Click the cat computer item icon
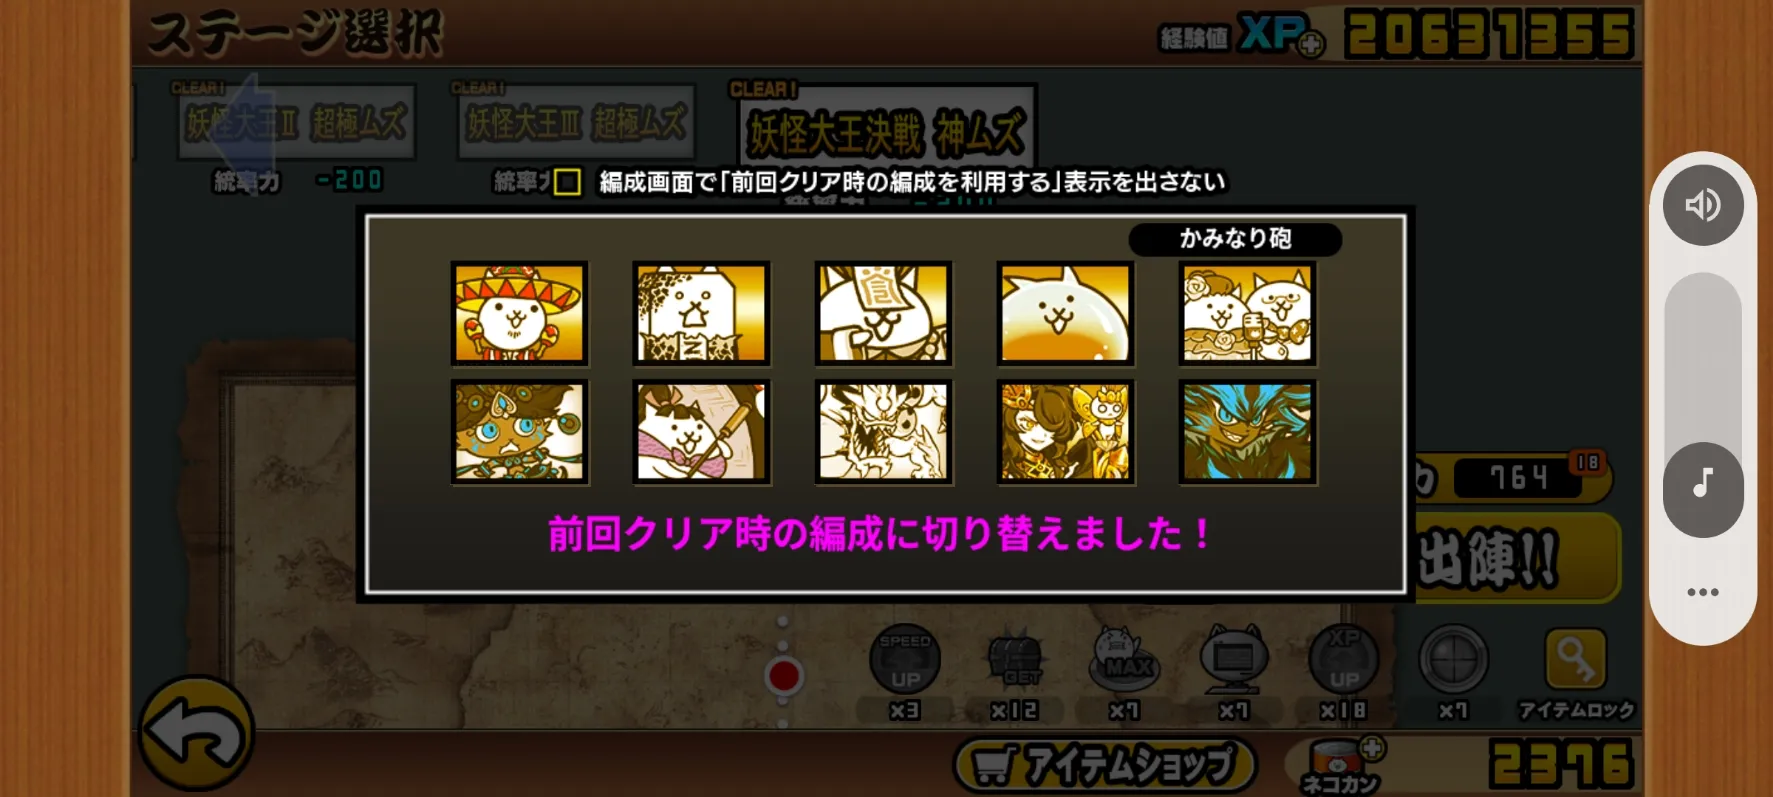 click(x=1233, y=661)
